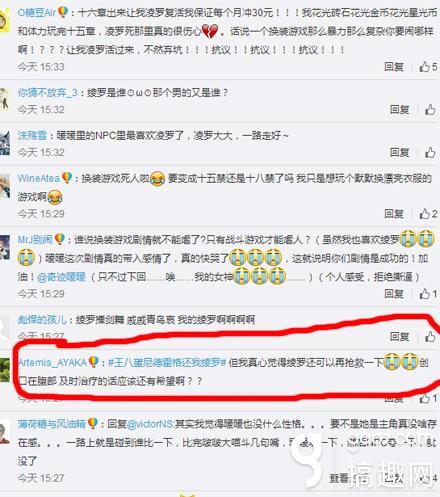Open the @奇迹暖暖 mention link
The image size is (440, 497).
pos(62,277)
